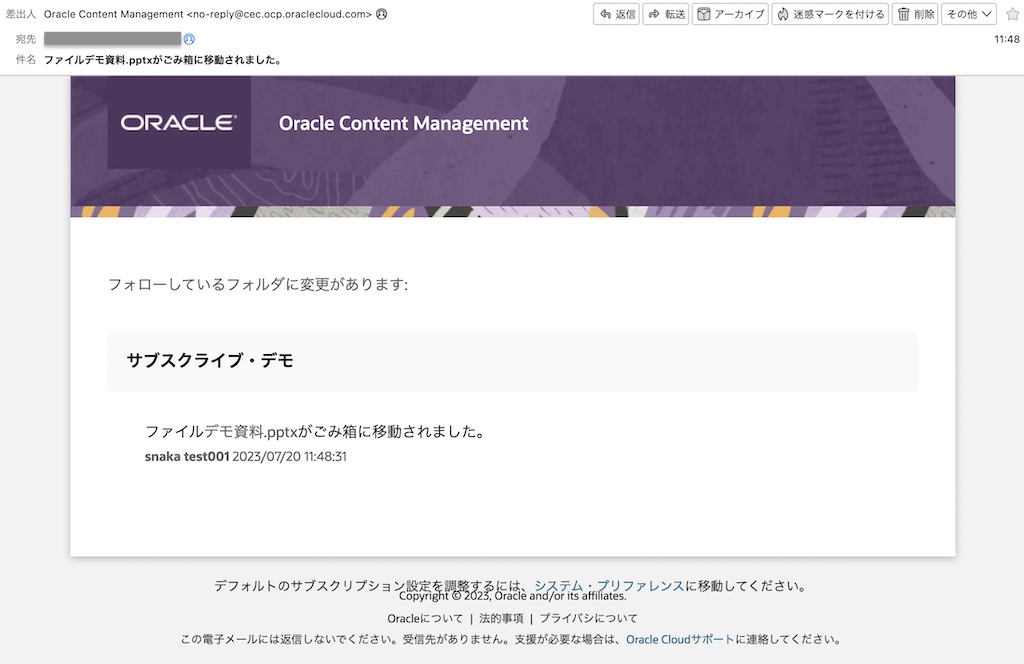Click the 返信 (Reply) button
The width and height of the screenshot is (1024, 664).
[616, 14]
